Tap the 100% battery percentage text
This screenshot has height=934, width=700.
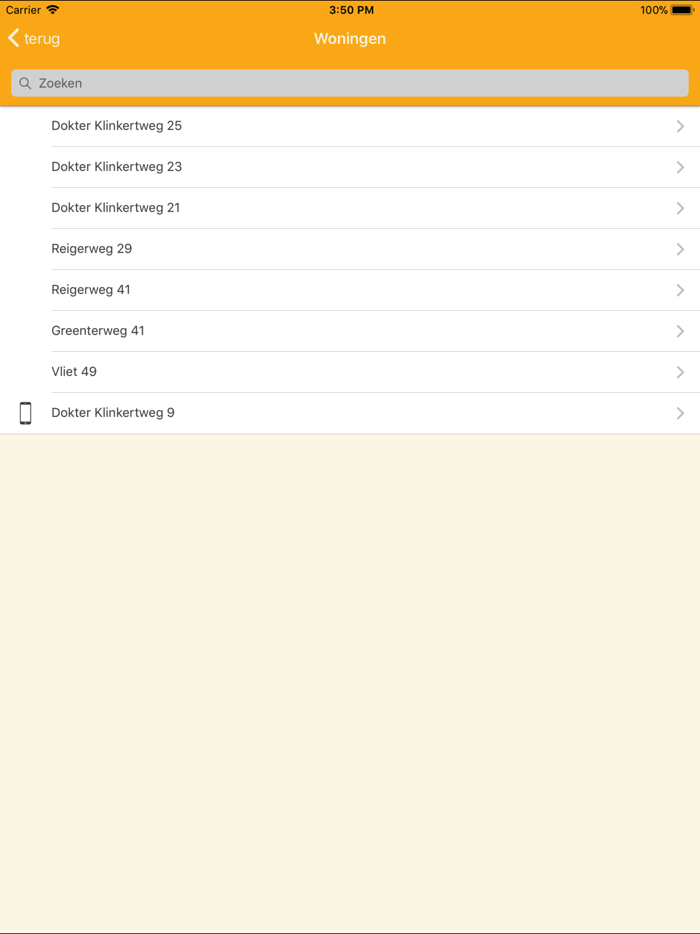point(655,9)
